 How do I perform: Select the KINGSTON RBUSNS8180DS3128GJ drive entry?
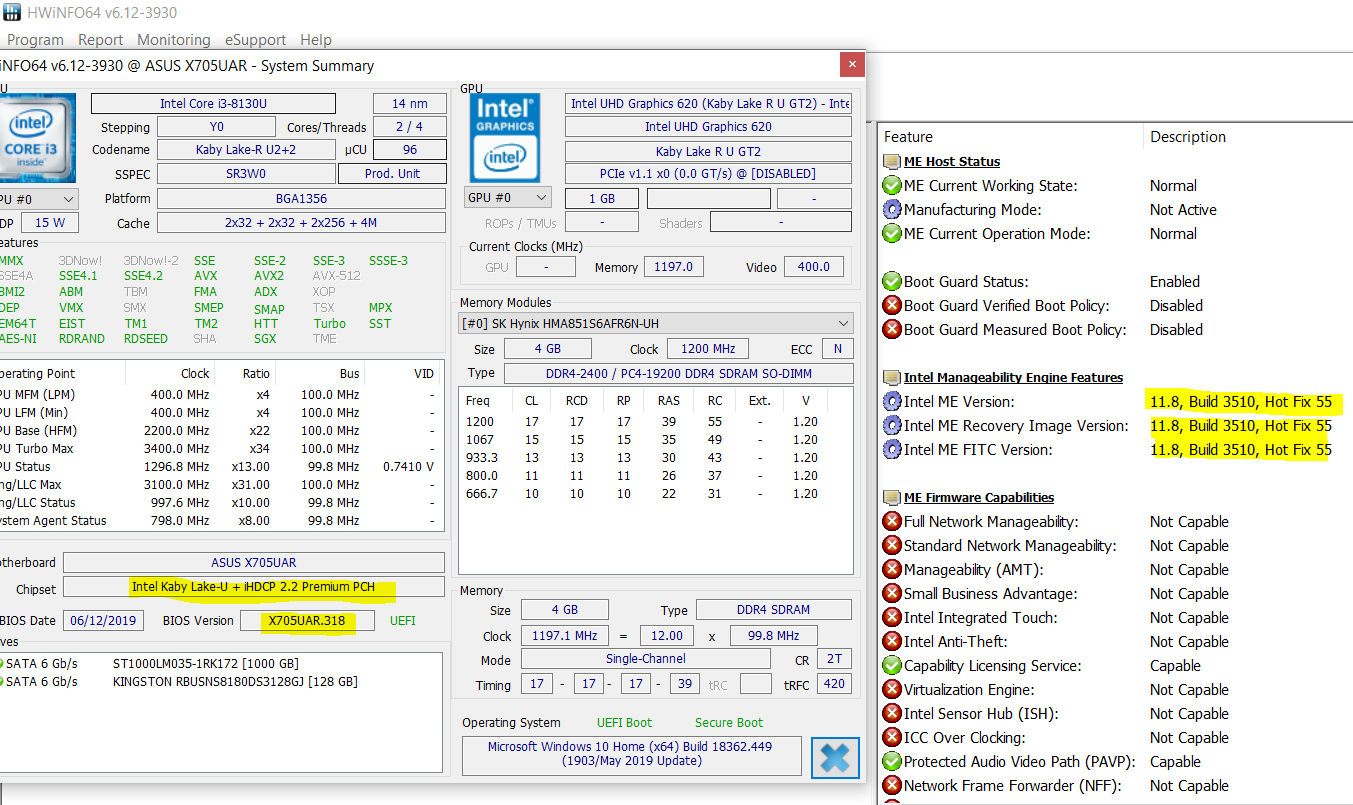235,682
